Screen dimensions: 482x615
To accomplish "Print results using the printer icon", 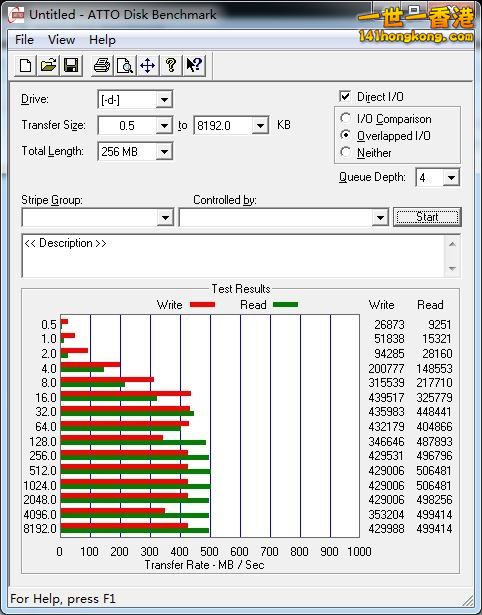I will pyautogui.click(x=102, y=65).
